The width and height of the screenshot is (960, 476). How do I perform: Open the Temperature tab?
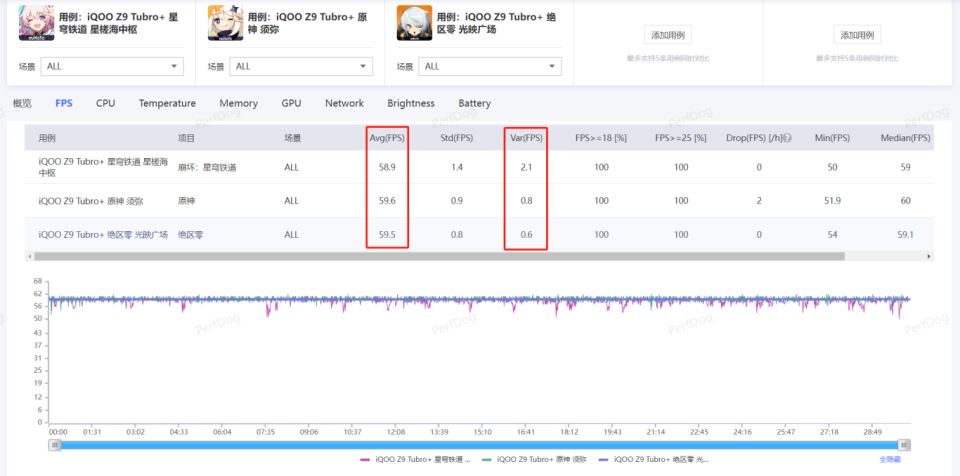point(167,103)
